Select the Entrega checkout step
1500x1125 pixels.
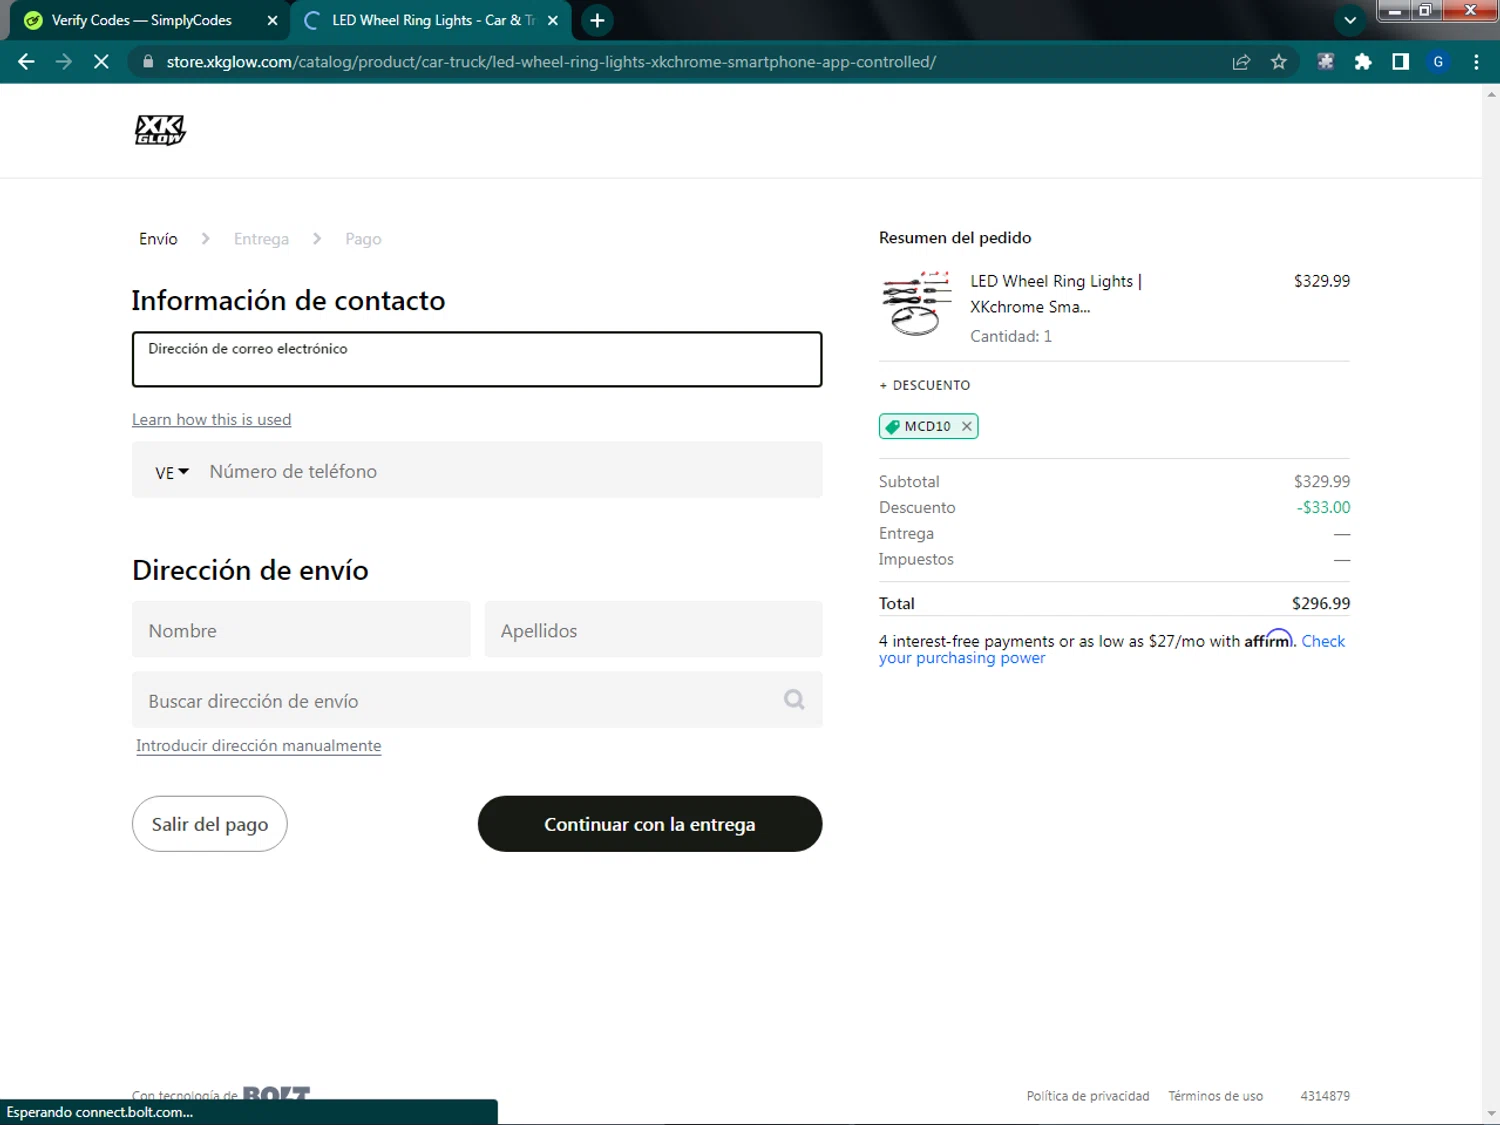(261, 239)
